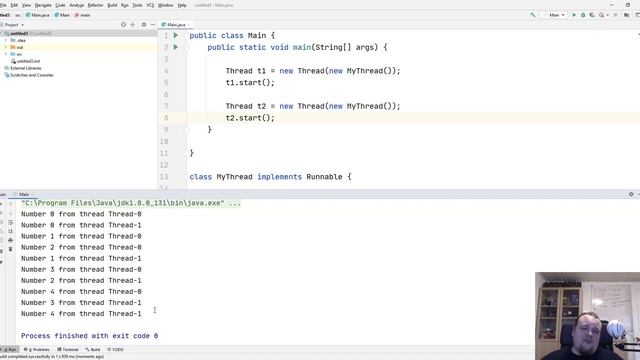Open the Project view selector dropdown
The width and height of the screenshot is (640, 360).
click(13, 25)
